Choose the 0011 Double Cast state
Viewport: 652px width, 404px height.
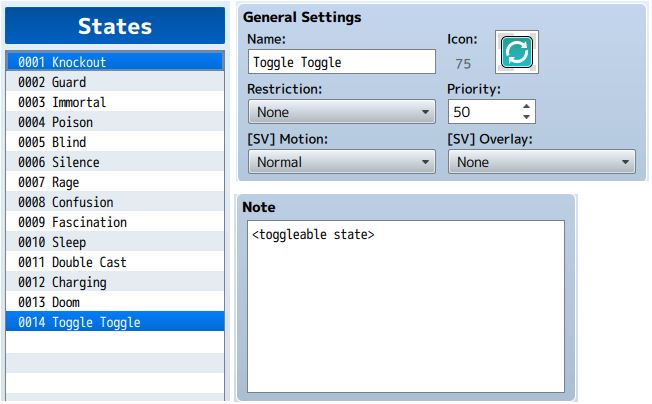(x=115, y=262)
